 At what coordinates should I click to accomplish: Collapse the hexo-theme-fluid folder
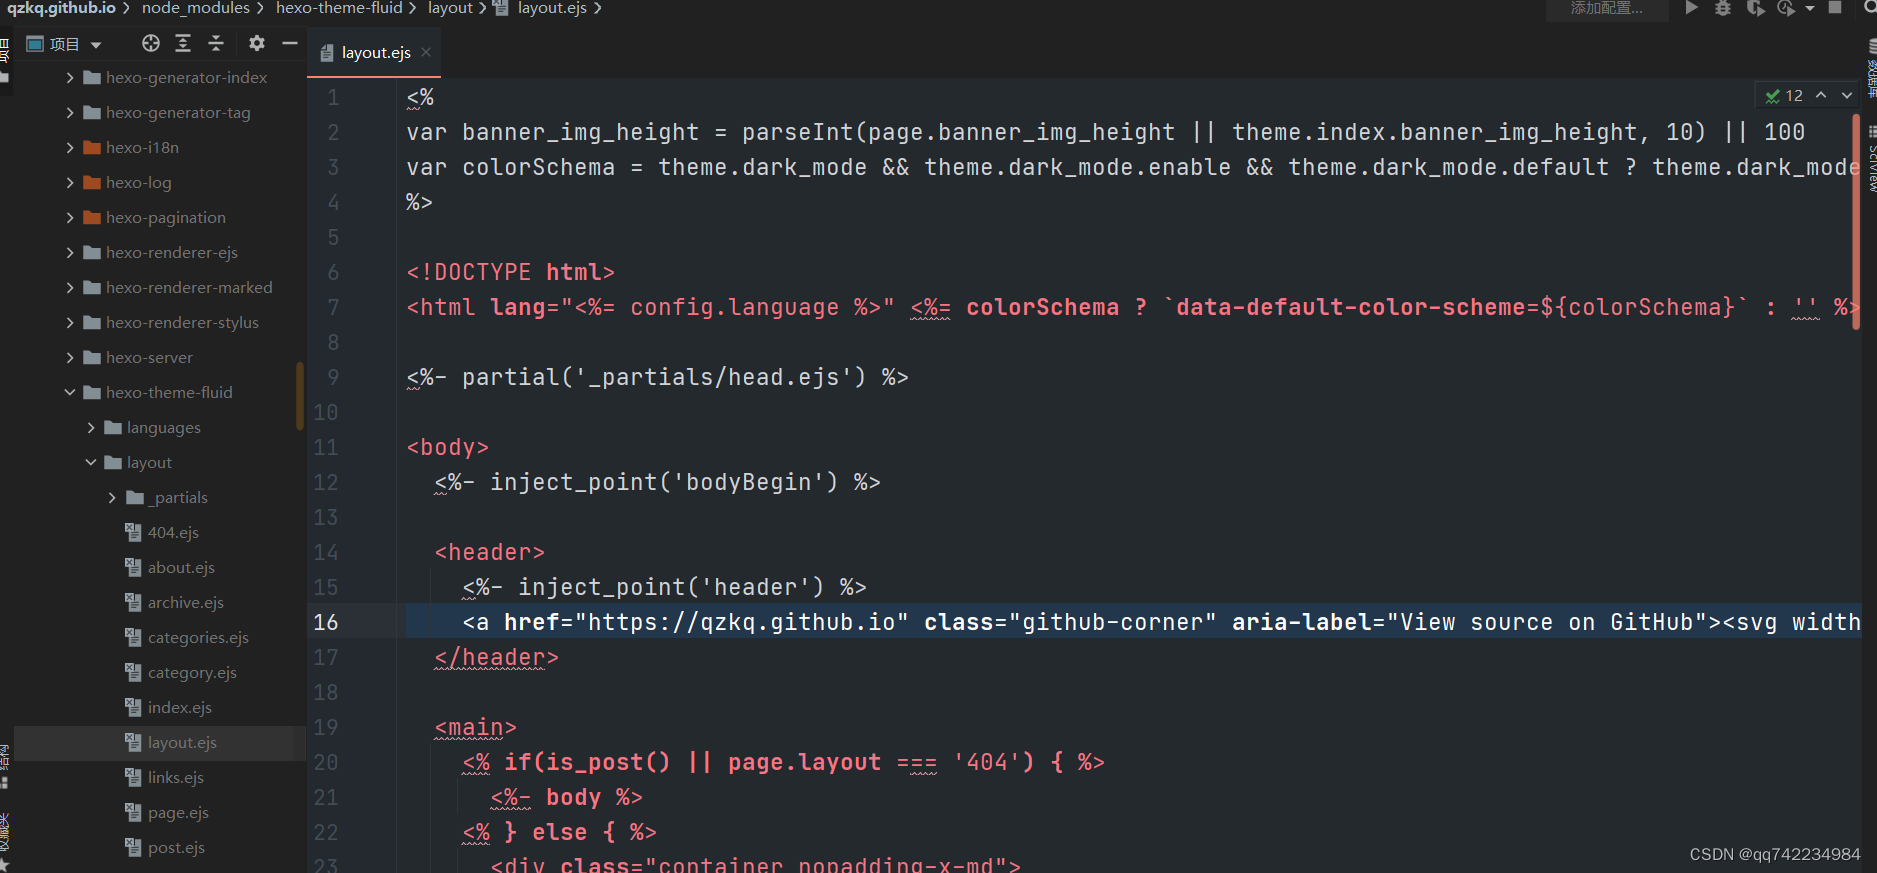click(70, 393)
